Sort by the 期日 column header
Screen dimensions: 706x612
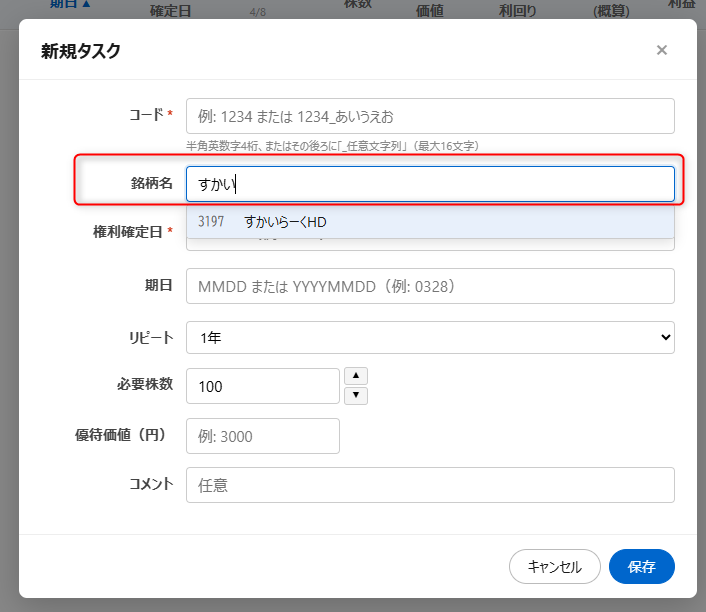tap(70, 5)
